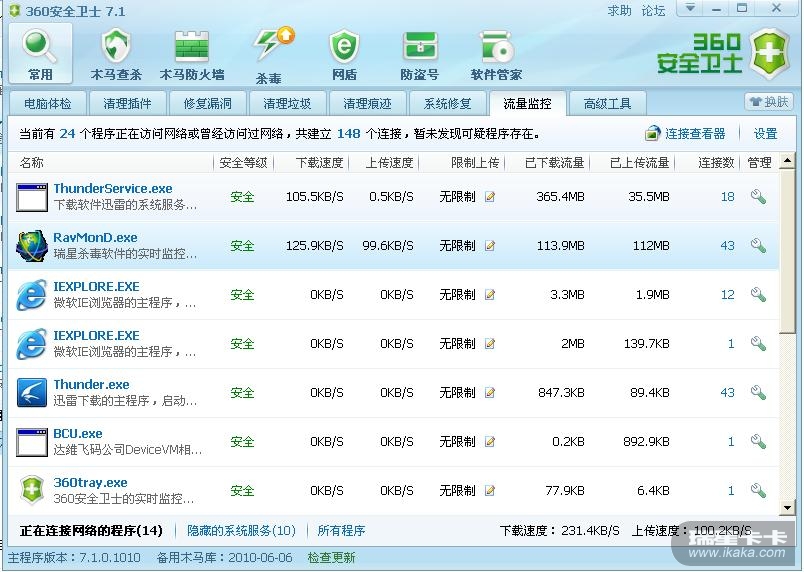Show 隐藏的系统服务(10) list
This screenshot has height=572, width=804.
(241, 530)
